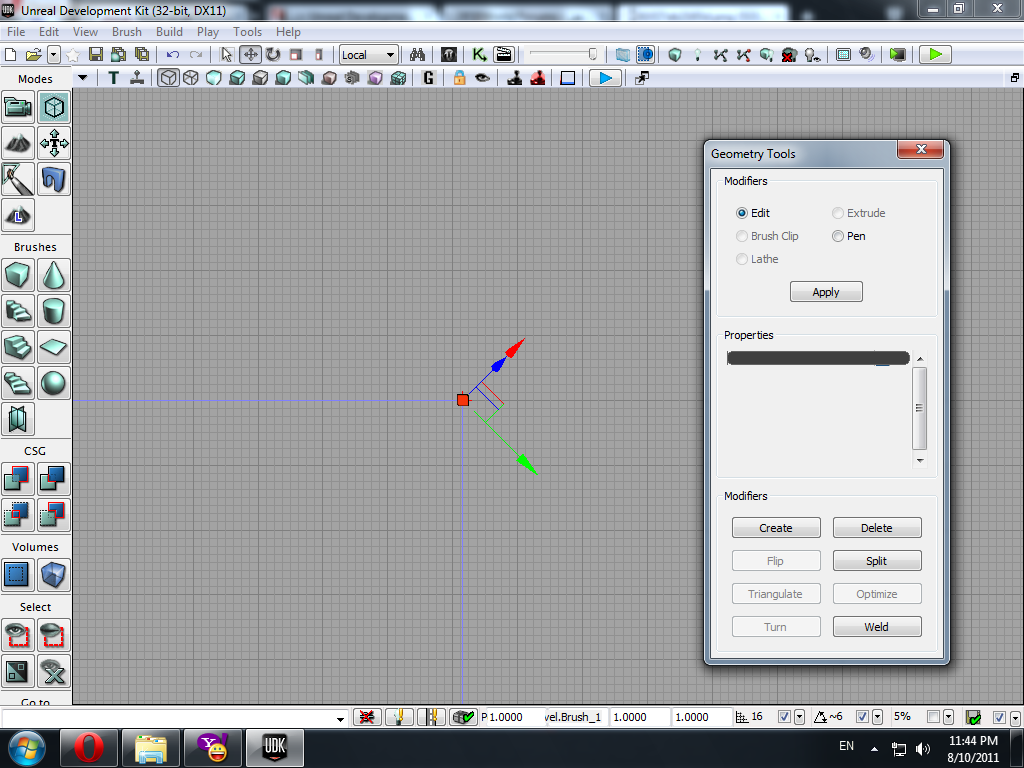Screen dimensions: 1024x768
Task: Choose the Cylinder builder brush
Action: [x=54, y=311]
